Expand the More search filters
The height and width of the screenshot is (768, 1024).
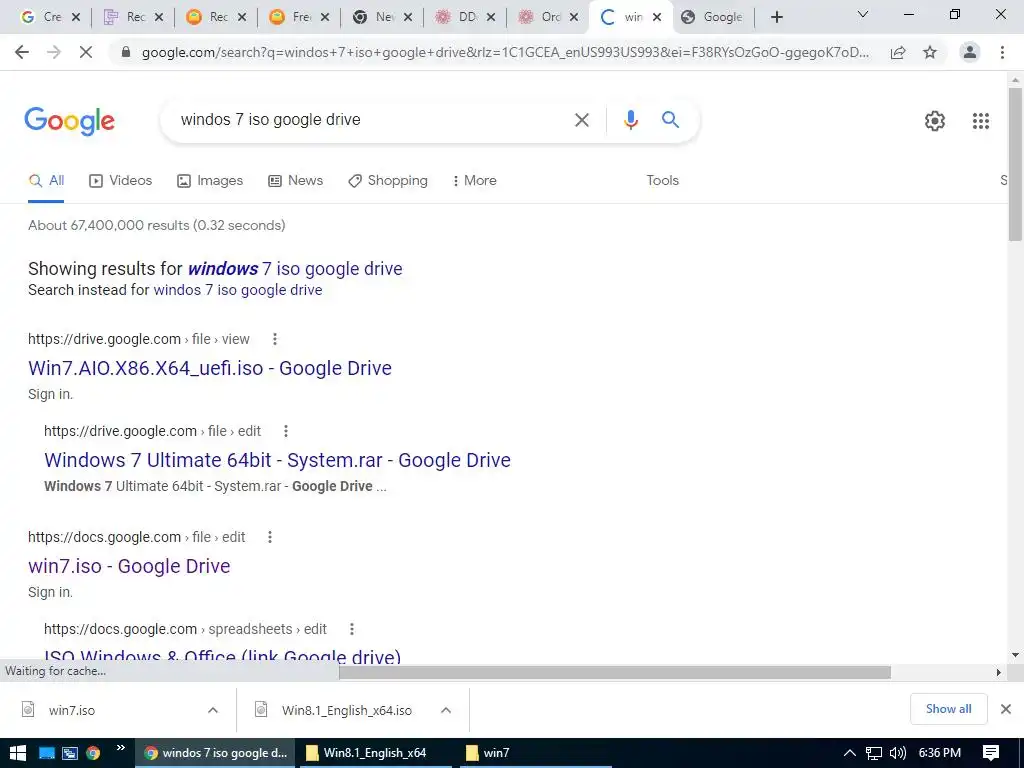click(x=474, y=181)
